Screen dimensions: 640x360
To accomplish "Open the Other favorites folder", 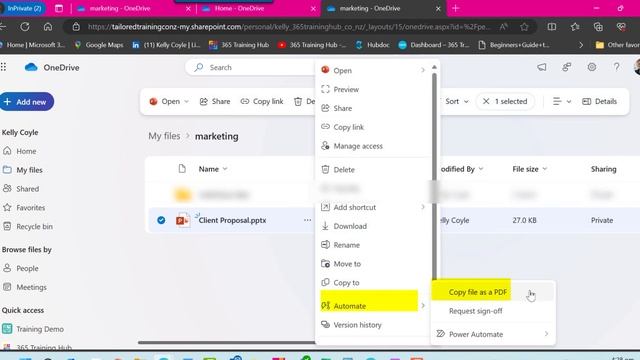I will [617, 45].
